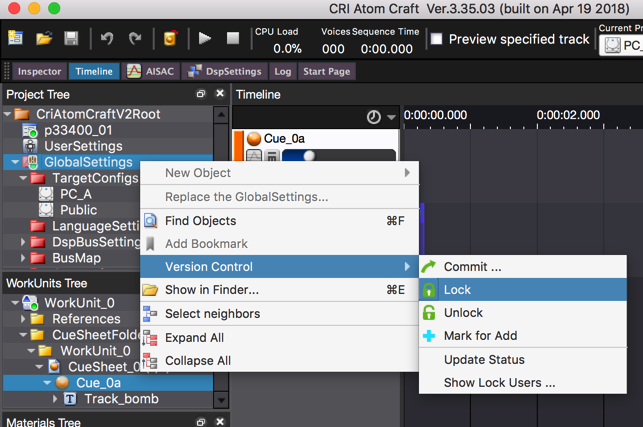Open the Current Preview target dropdown

click(x=620, y=45)
